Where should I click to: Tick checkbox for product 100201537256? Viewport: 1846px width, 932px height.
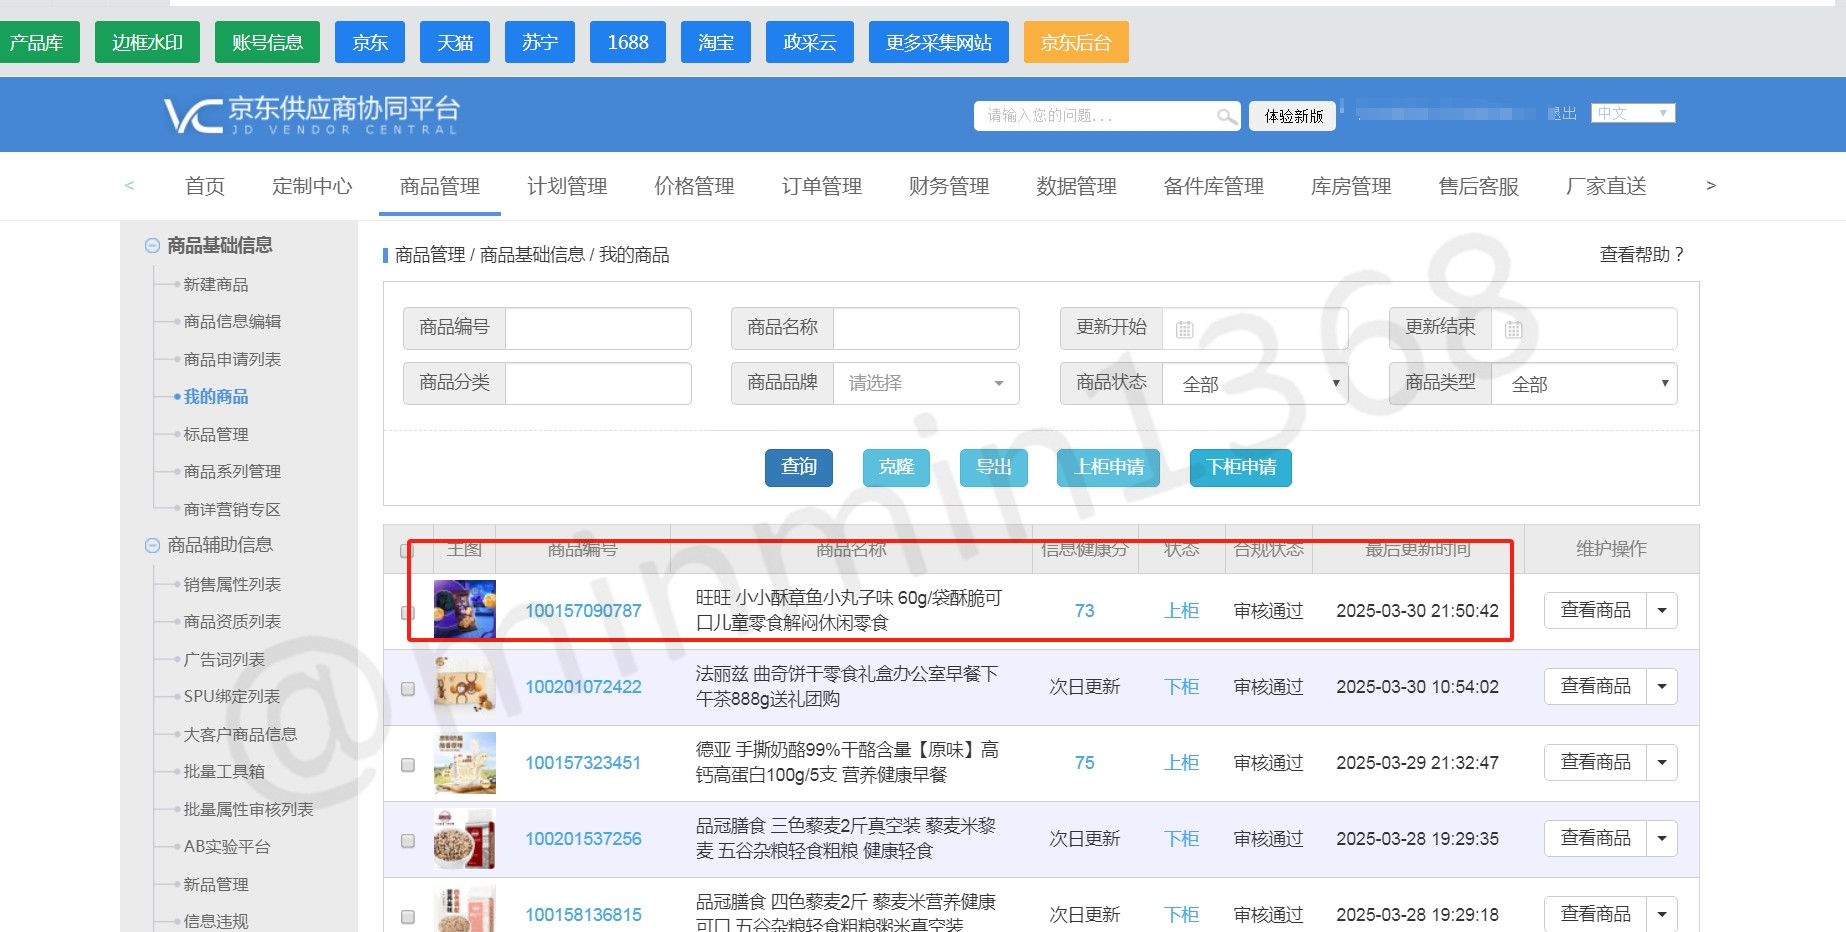[408, 840]
